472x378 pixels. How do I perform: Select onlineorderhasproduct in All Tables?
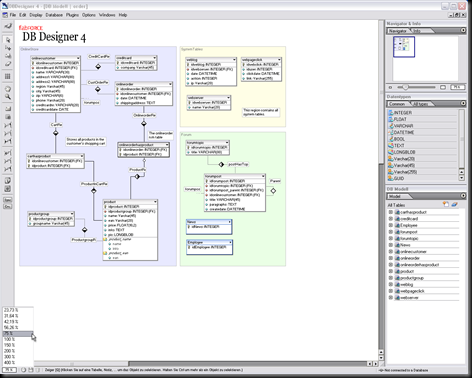pos(419,265)
